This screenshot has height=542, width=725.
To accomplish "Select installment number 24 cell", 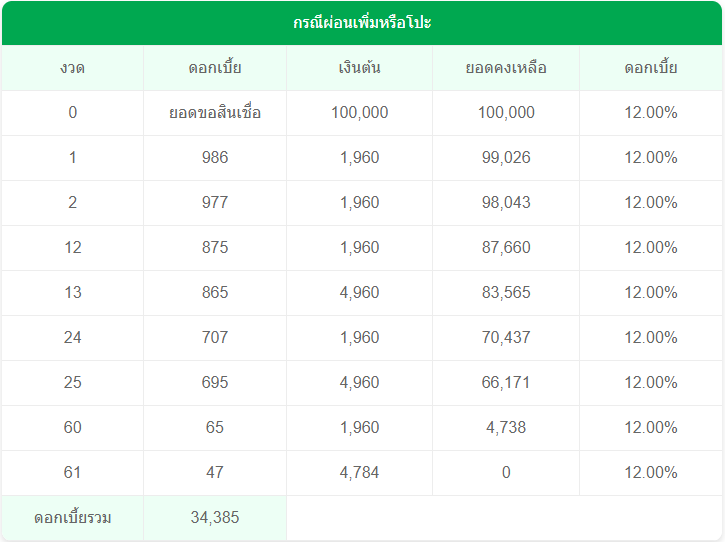I will [72, 338].
